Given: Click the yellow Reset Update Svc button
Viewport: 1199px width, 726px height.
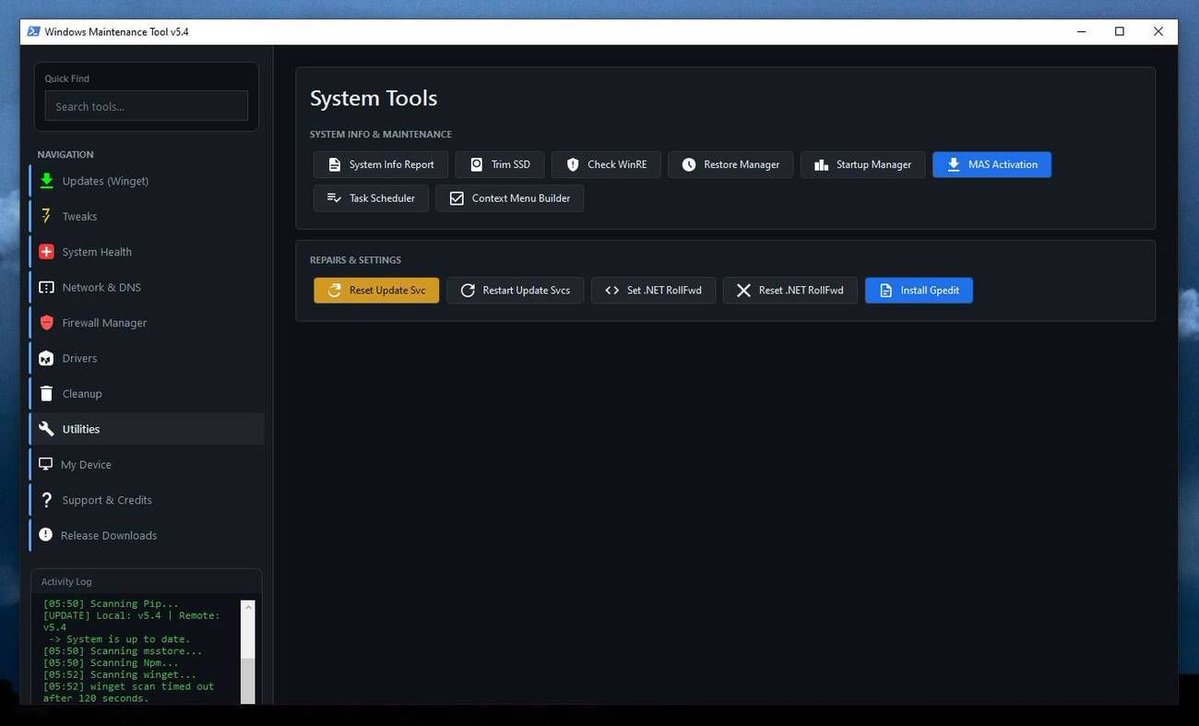Looking at the screenshot, I should (x=376, y=290).
